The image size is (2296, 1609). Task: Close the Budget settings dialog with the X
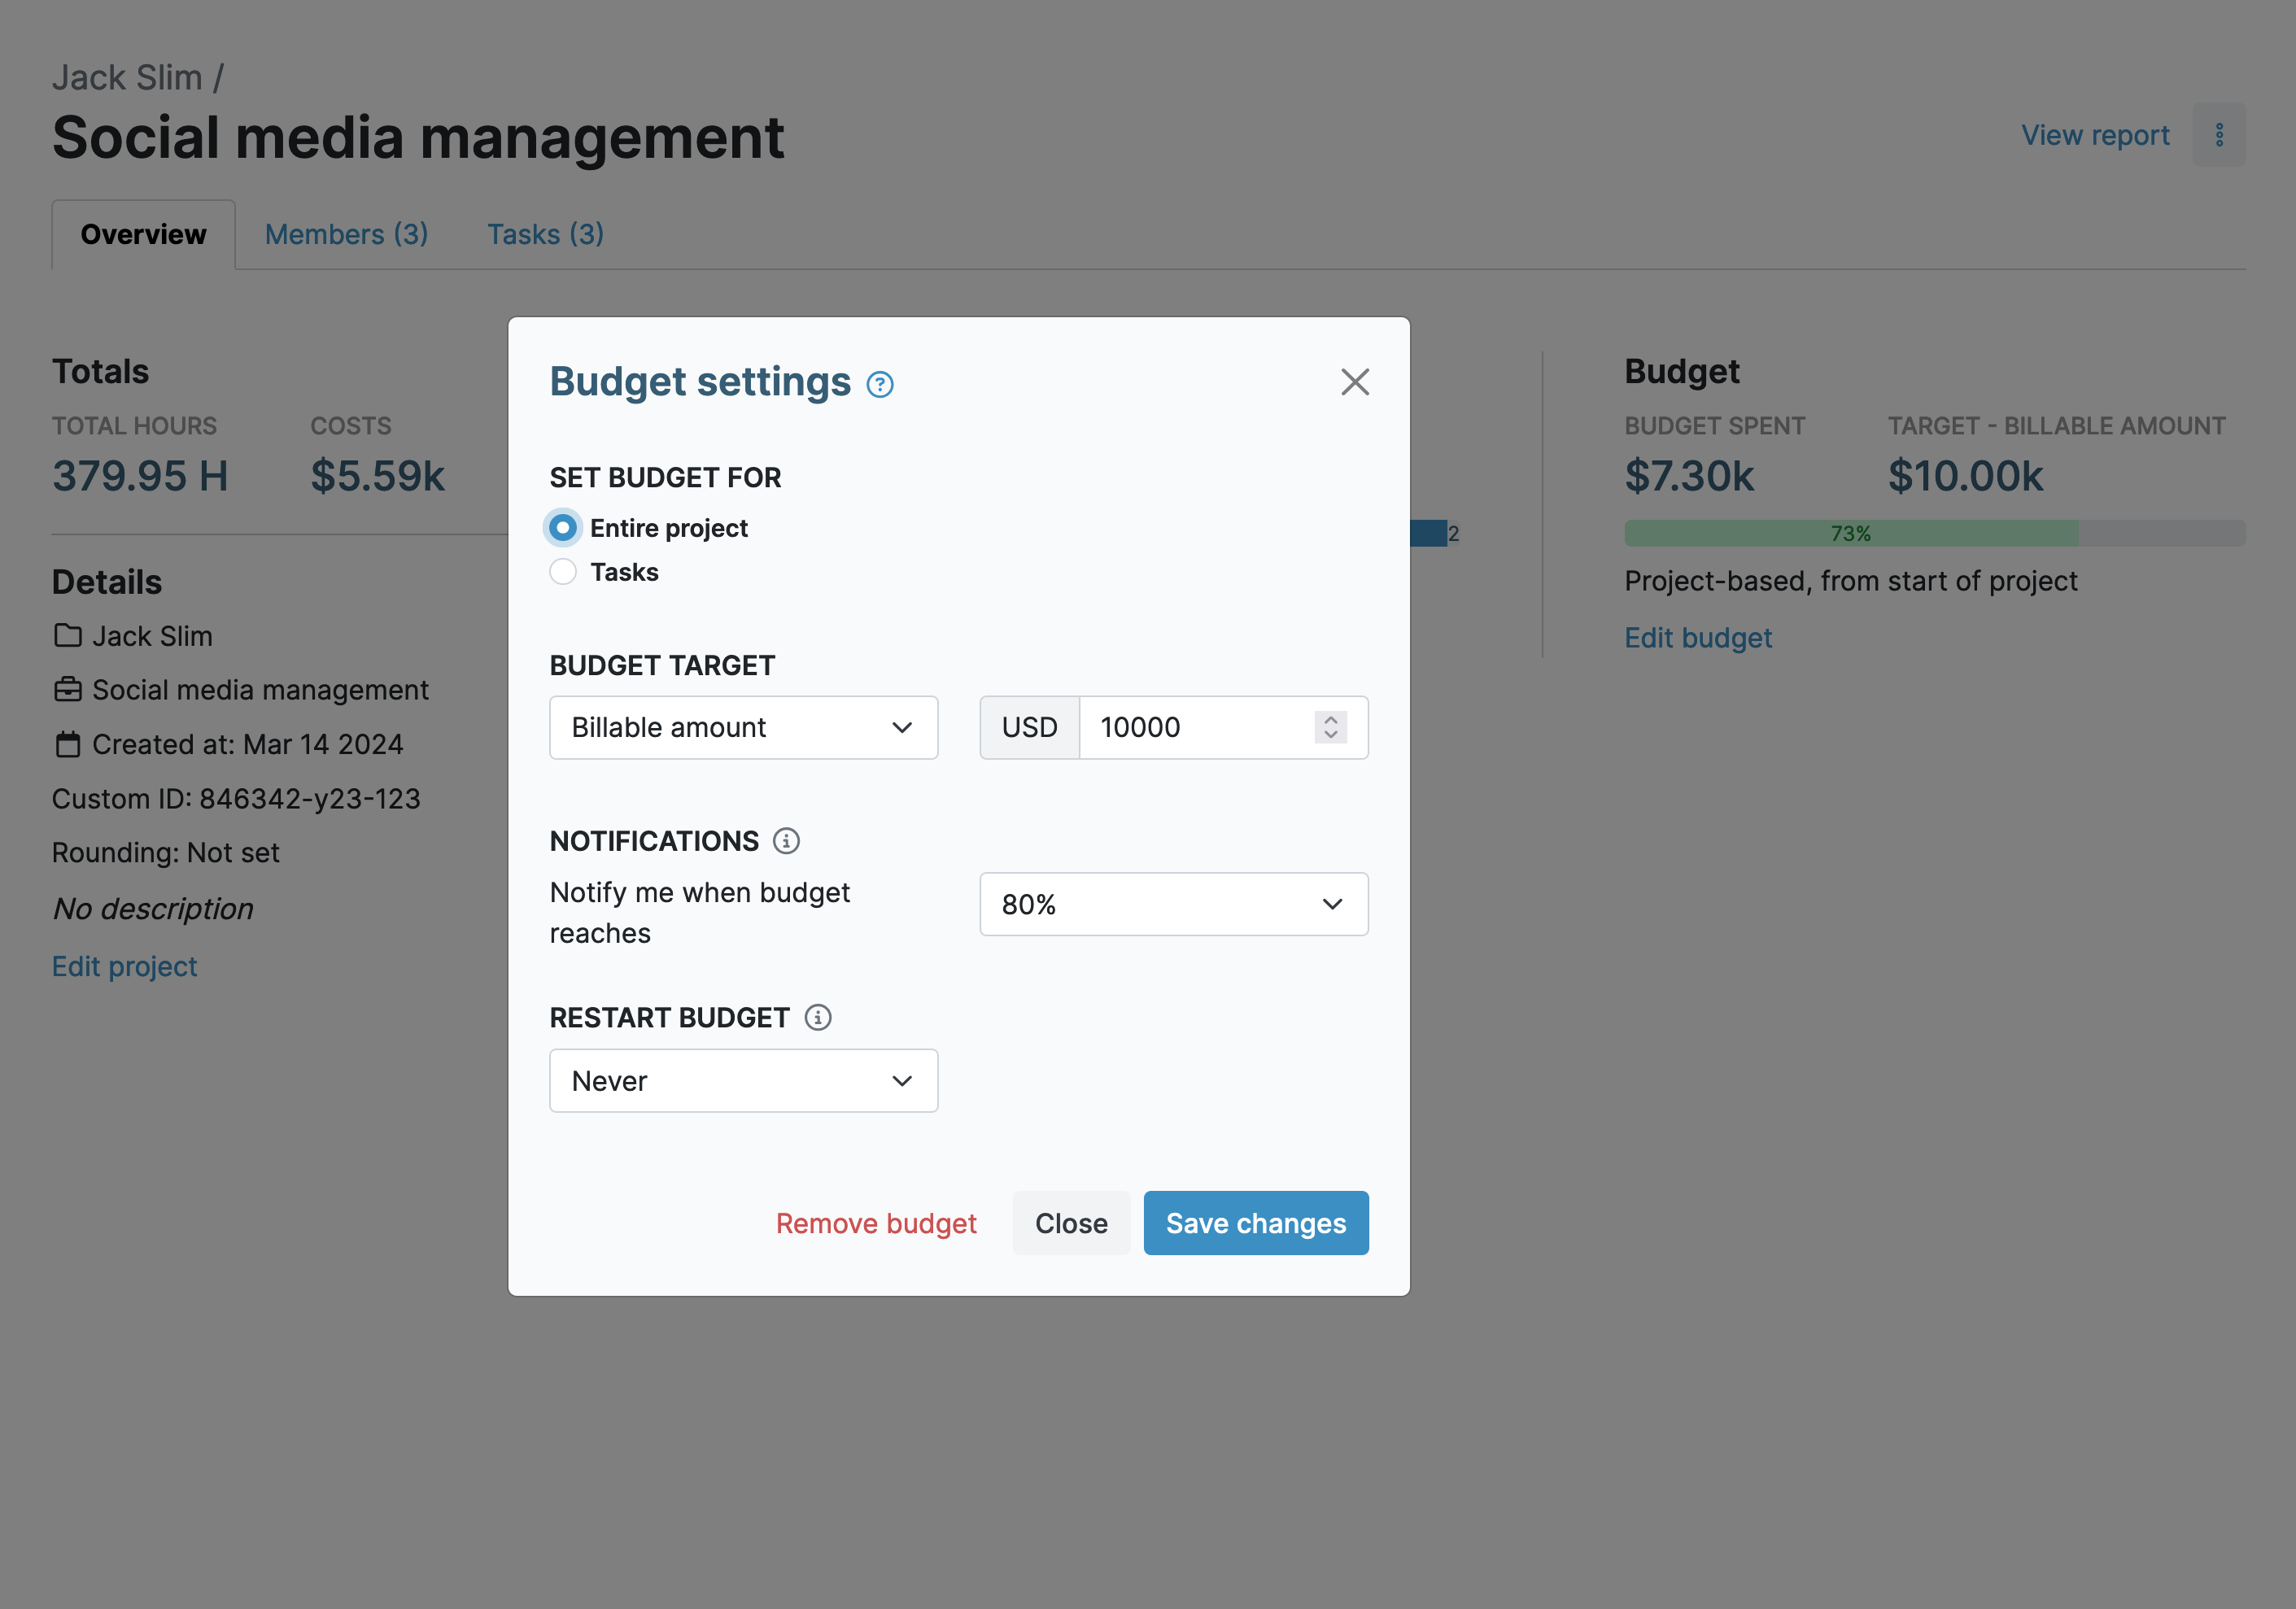[x=1355, y=382]
